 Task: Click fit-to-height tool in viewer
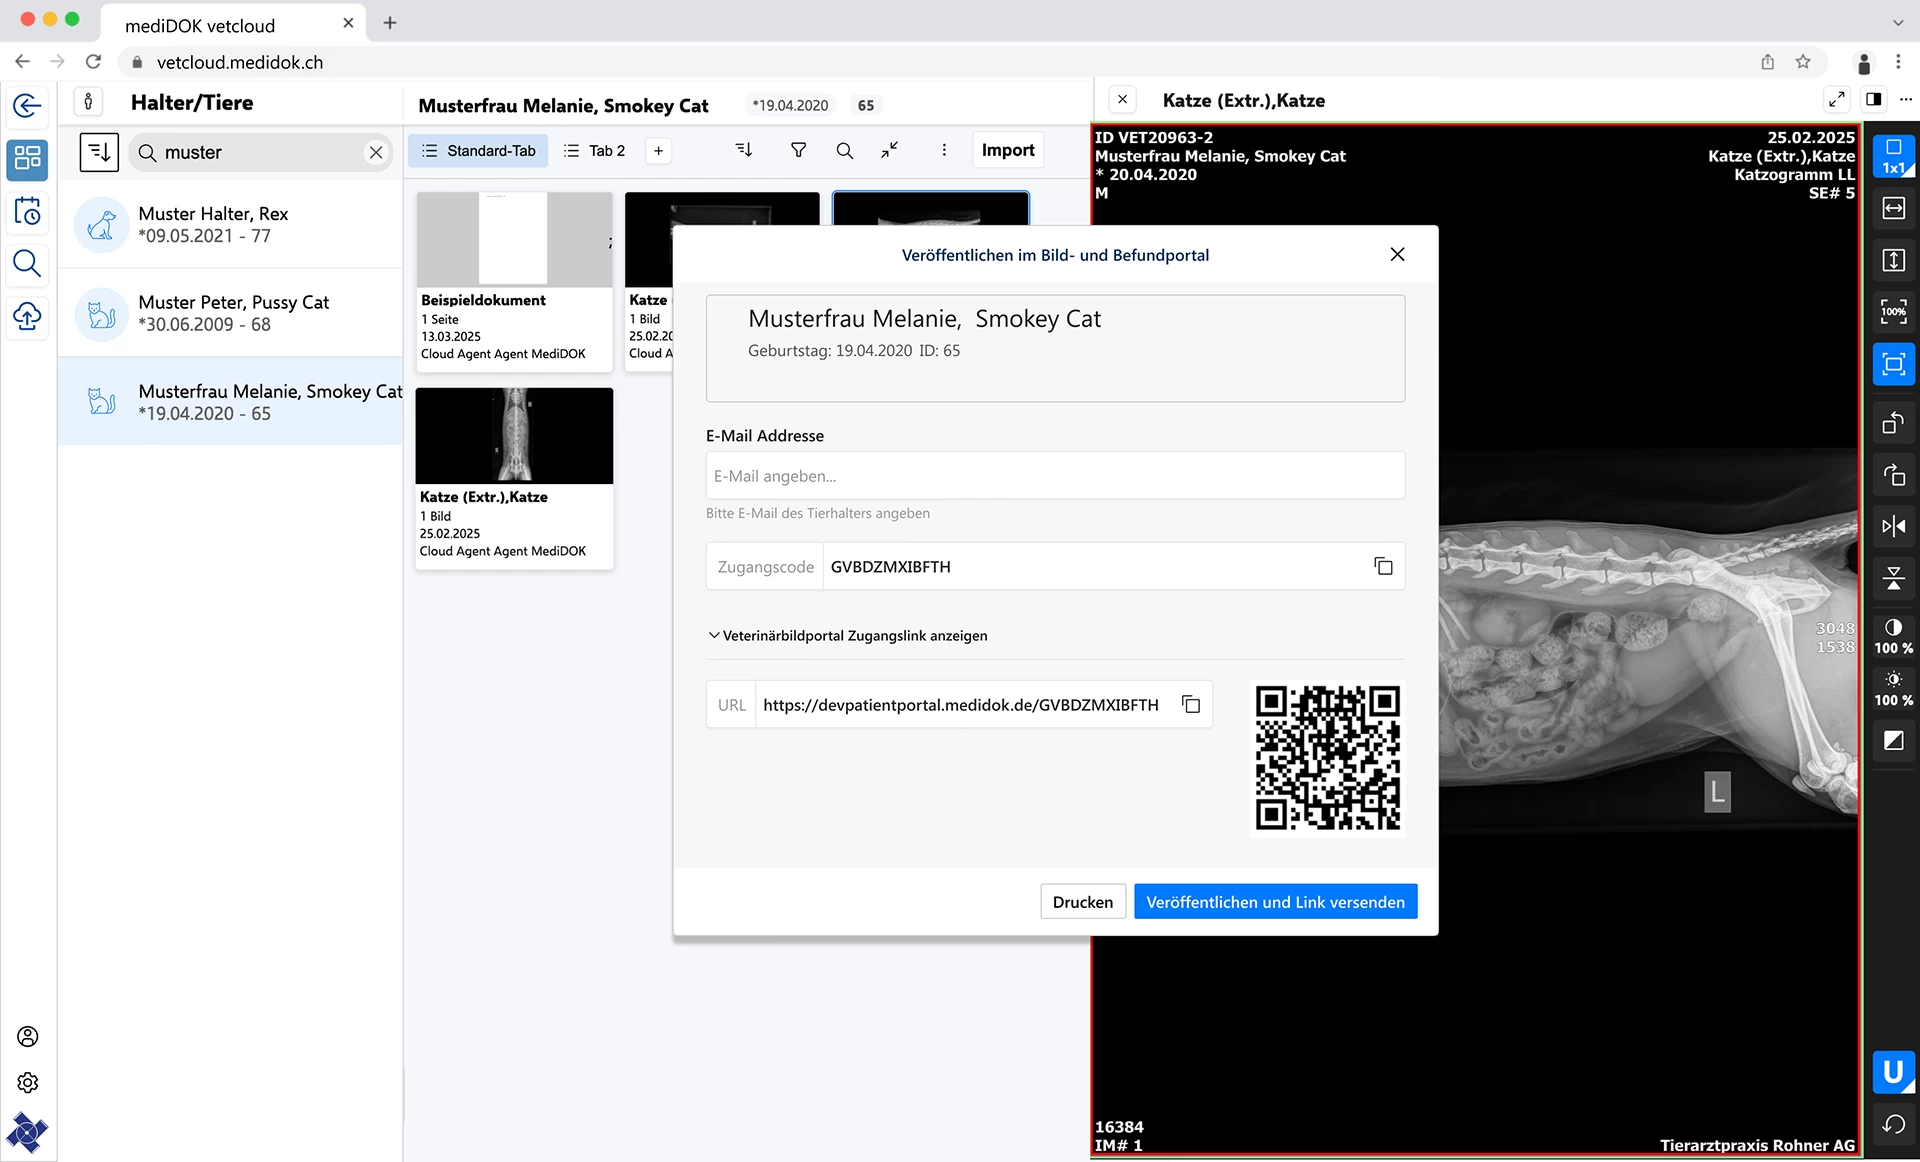(1893, 260)
